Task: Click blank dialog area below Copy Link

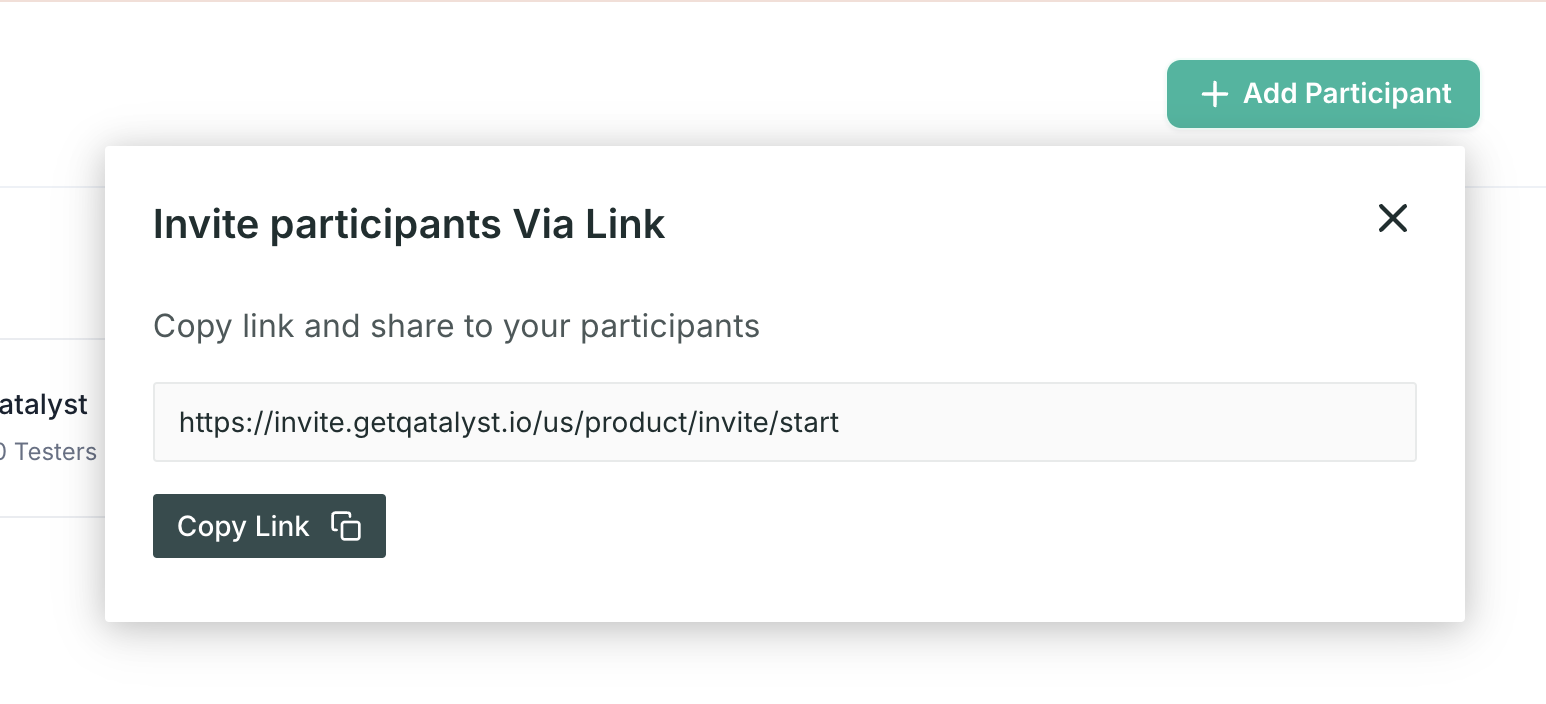Action: [x=784, y=590]
